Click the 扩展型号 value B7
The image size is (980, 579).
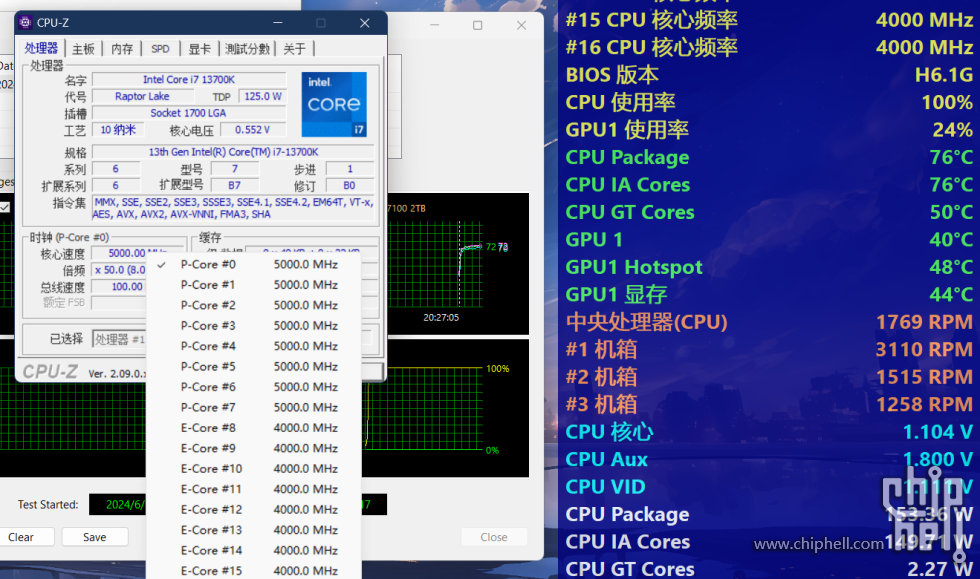234,186
